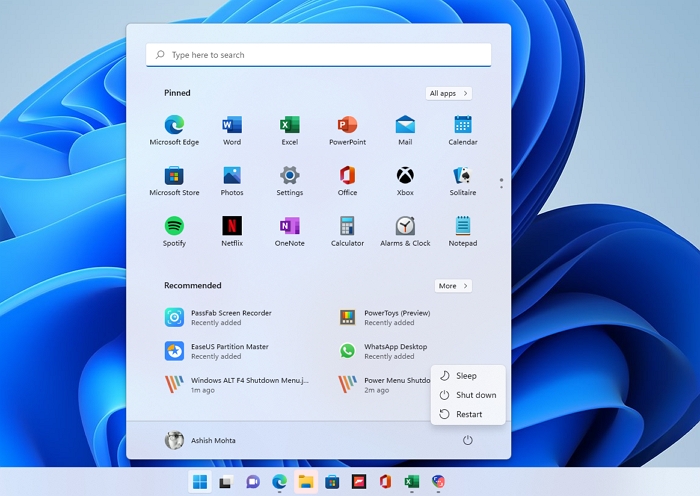700x496 pixels.
Task: Open the Ashish Mohta user account menu
Action: pyautogui.click(x=200, y=440)
